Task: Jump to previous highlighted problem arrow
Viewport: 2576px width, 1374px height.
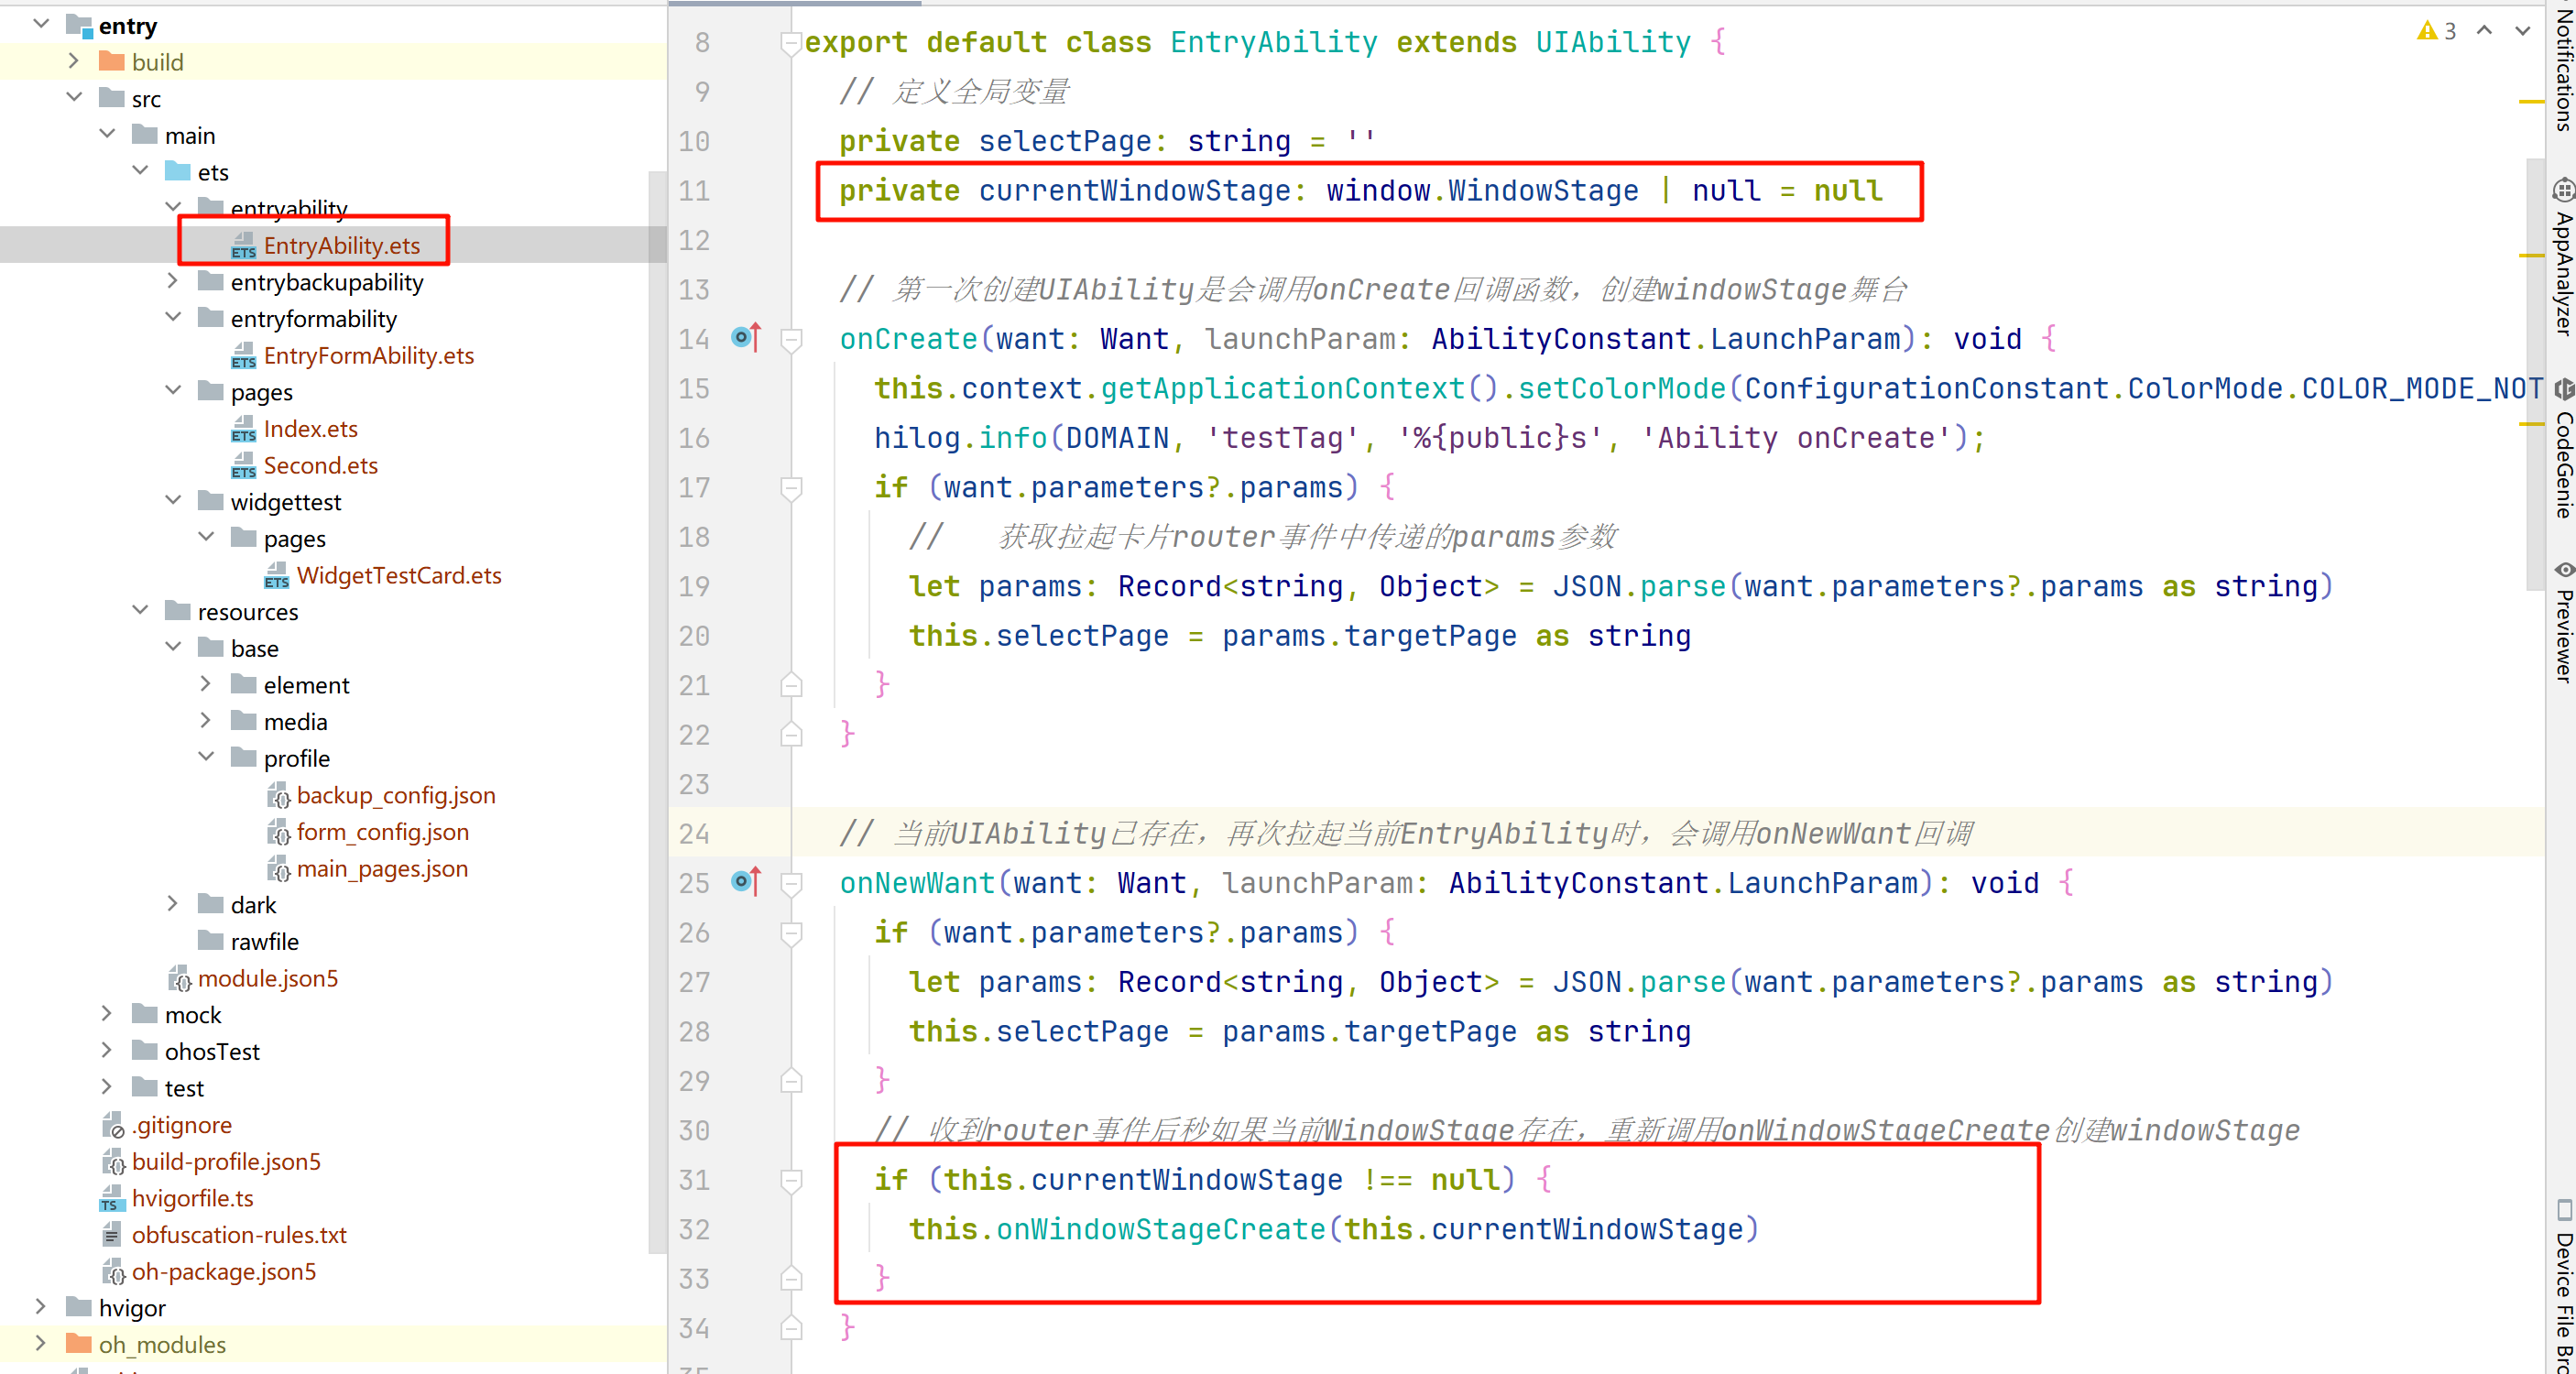Action: click(2484, 31)
